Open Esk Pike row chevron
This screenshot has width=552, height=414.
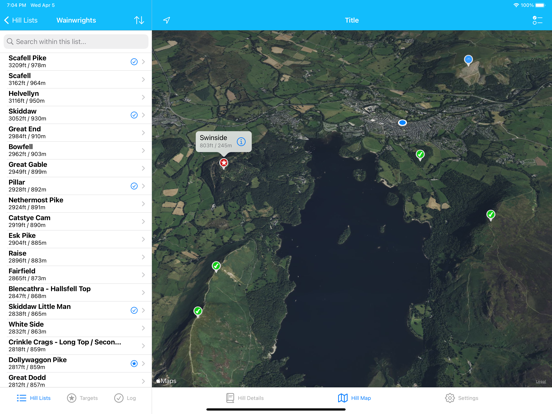(x=143, y=239)
